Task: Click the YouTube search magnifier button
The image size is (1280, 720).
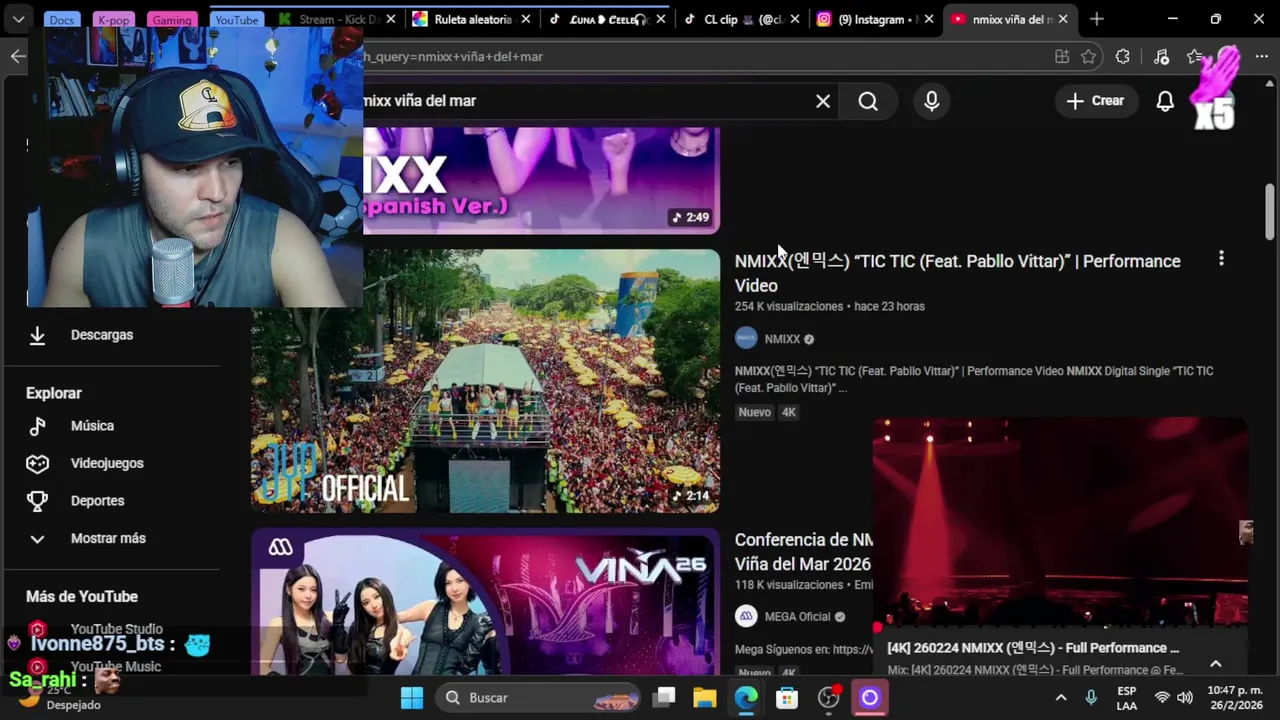Action: point(868,101)
